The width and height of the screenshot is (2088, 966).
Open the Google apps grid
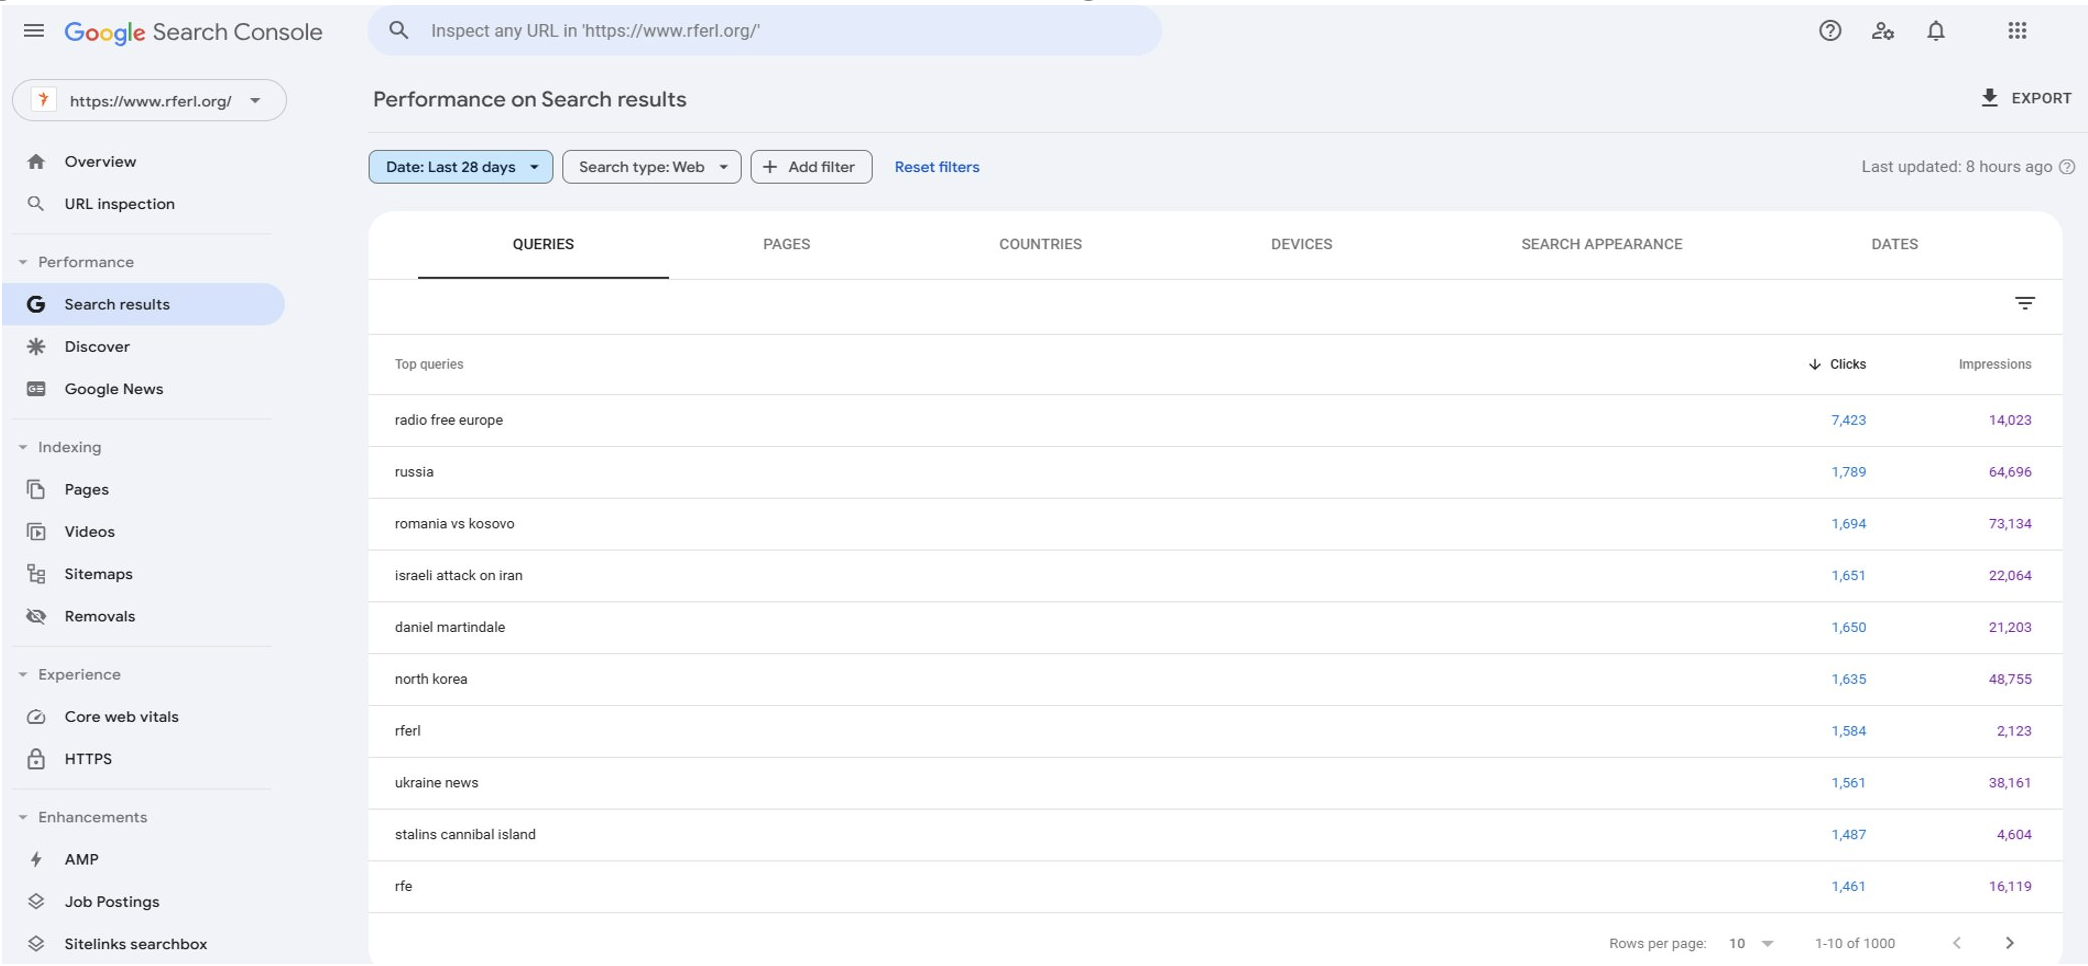2017,31
